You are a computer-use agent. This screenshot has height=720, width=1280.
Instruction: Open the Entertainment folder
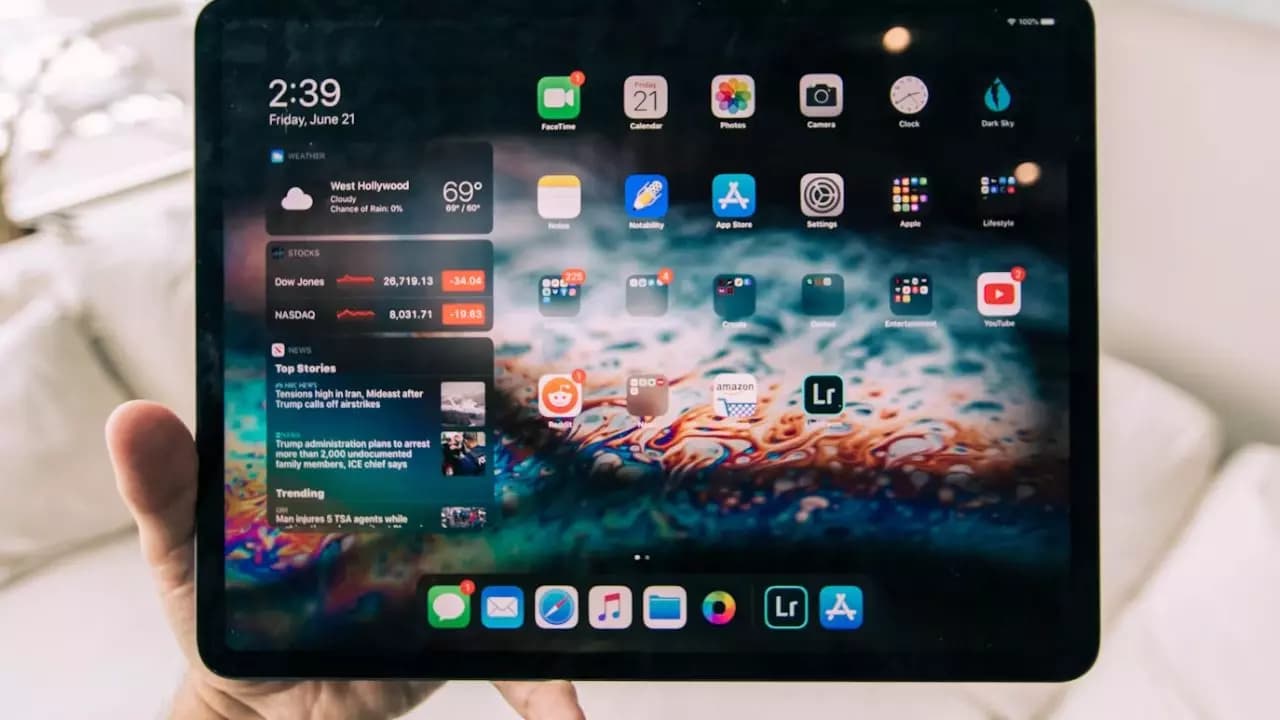[911, 294]
